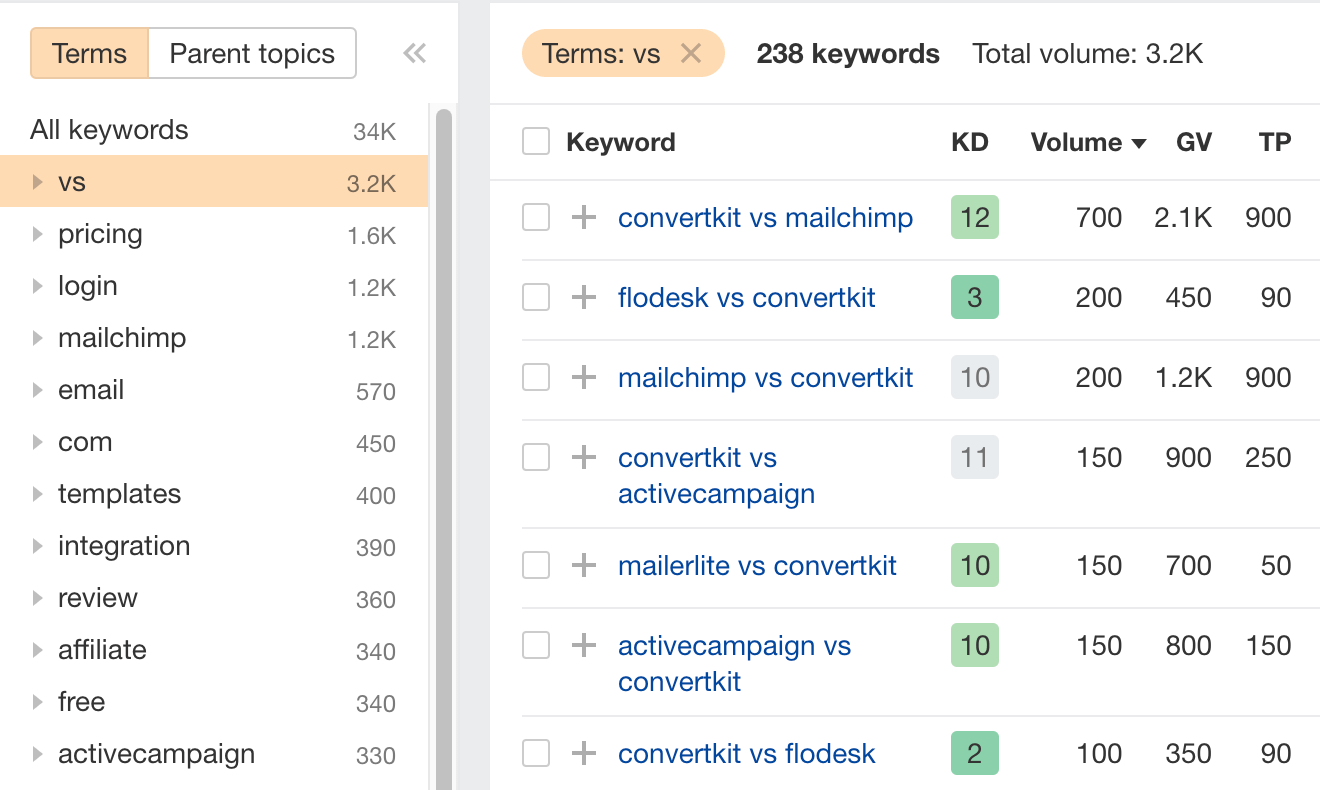Viewport: 1320px width, 790px height.
Task: Tick the select-all keywords checkbox
Action: pyautogui.click(x=536, y=141)
